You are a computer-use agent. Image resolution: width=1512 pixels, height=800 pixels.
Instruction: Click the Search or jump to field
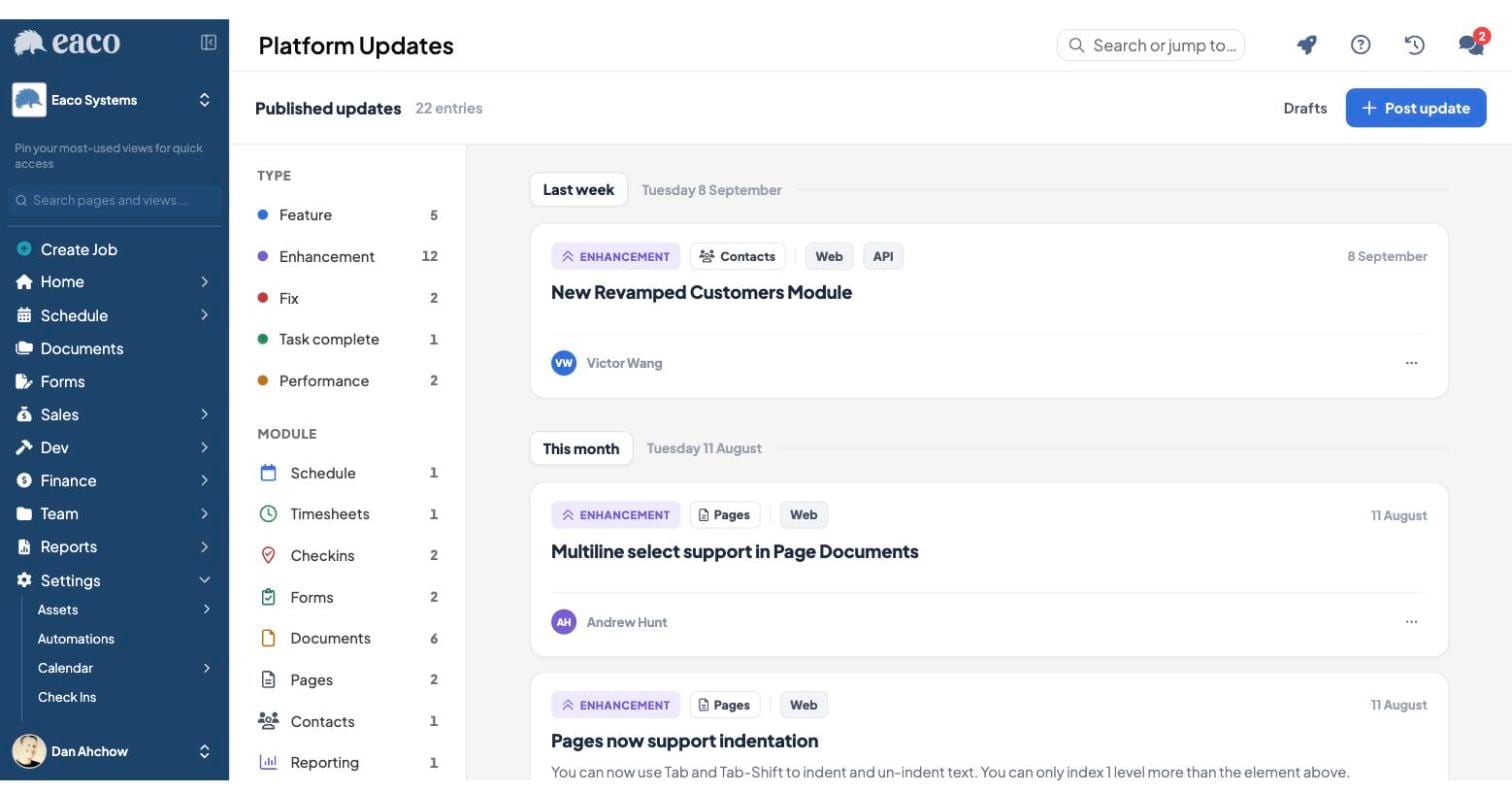(1151, 45)
